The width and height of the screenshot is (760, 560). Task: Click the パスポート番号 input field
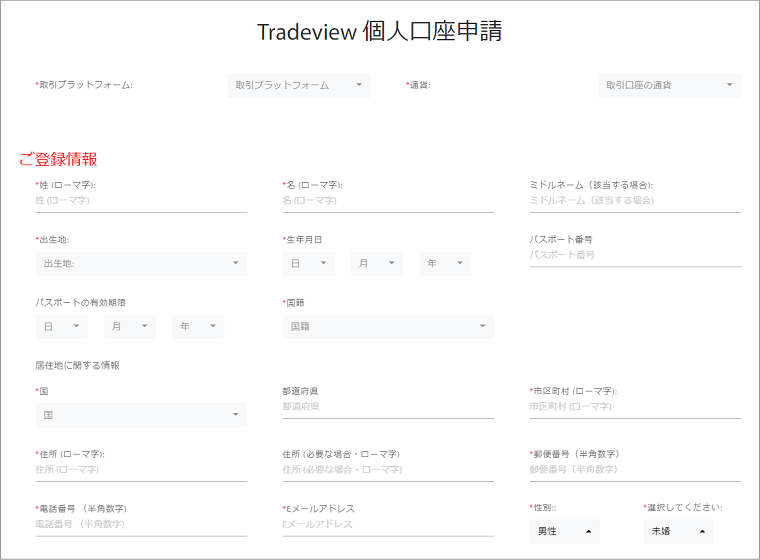(x=635, y=255)
